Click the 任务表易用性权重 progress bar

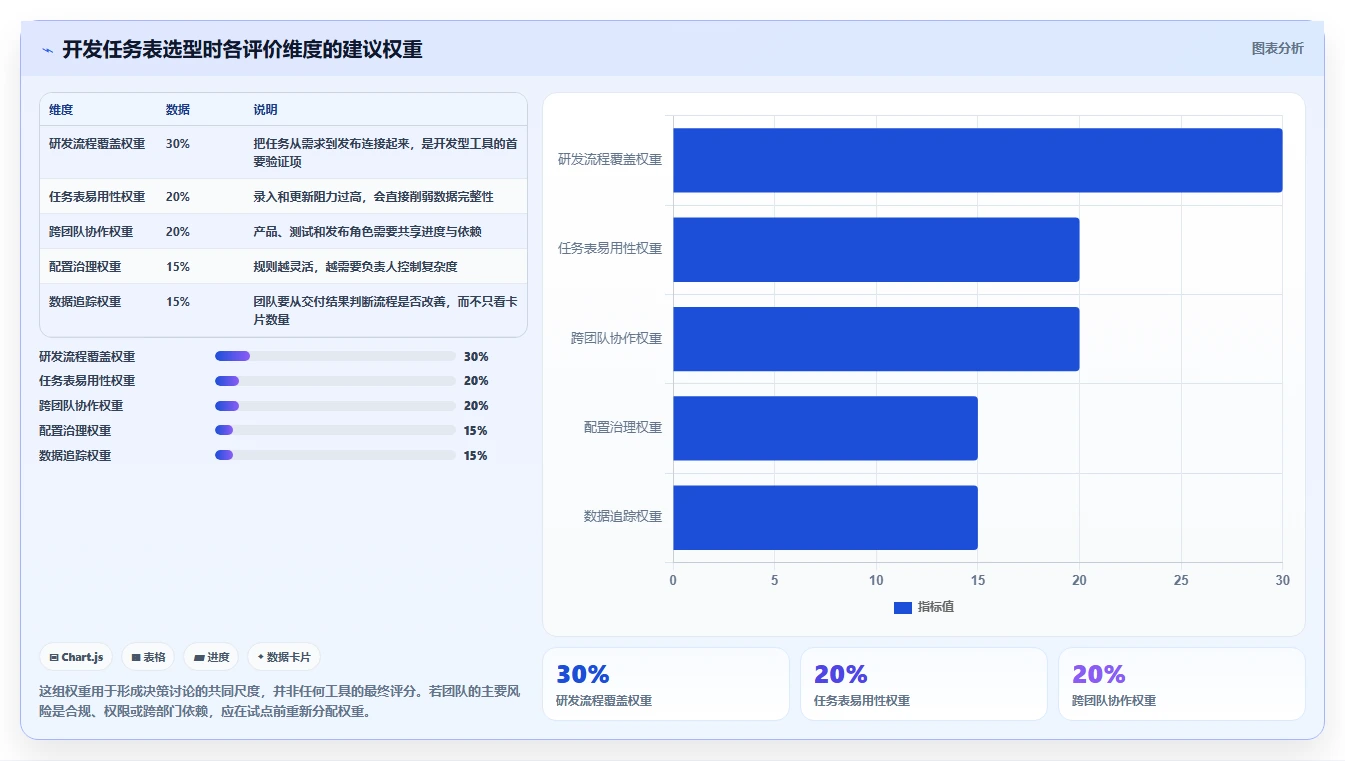pos(335,381)
